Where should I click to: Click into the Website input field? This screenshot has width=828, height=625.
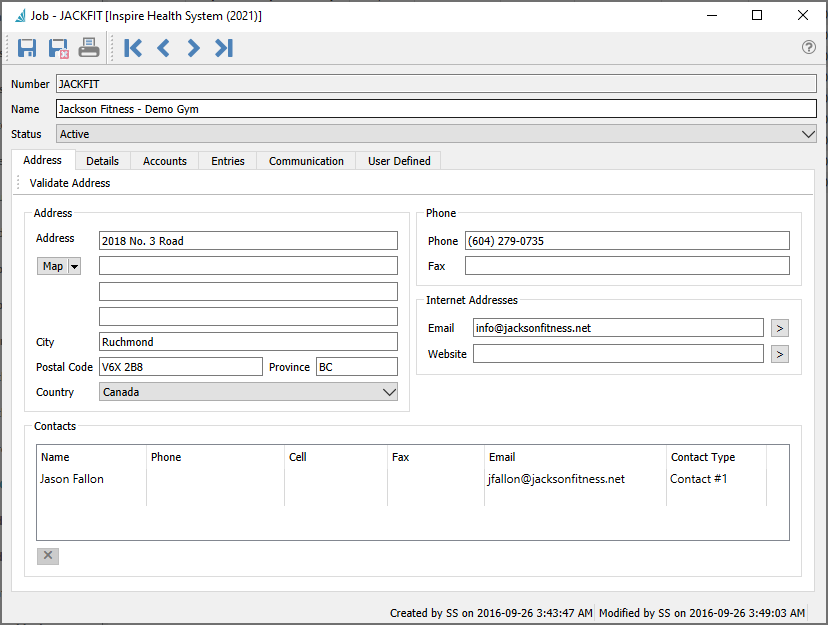[618, 354]
